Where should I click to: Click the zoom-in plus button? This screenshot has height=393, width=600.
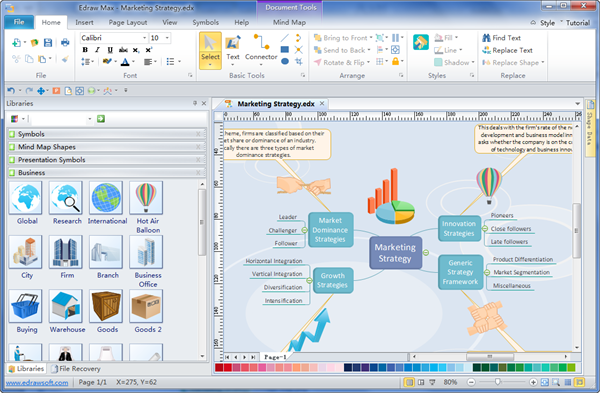click(x=533, y=382)
